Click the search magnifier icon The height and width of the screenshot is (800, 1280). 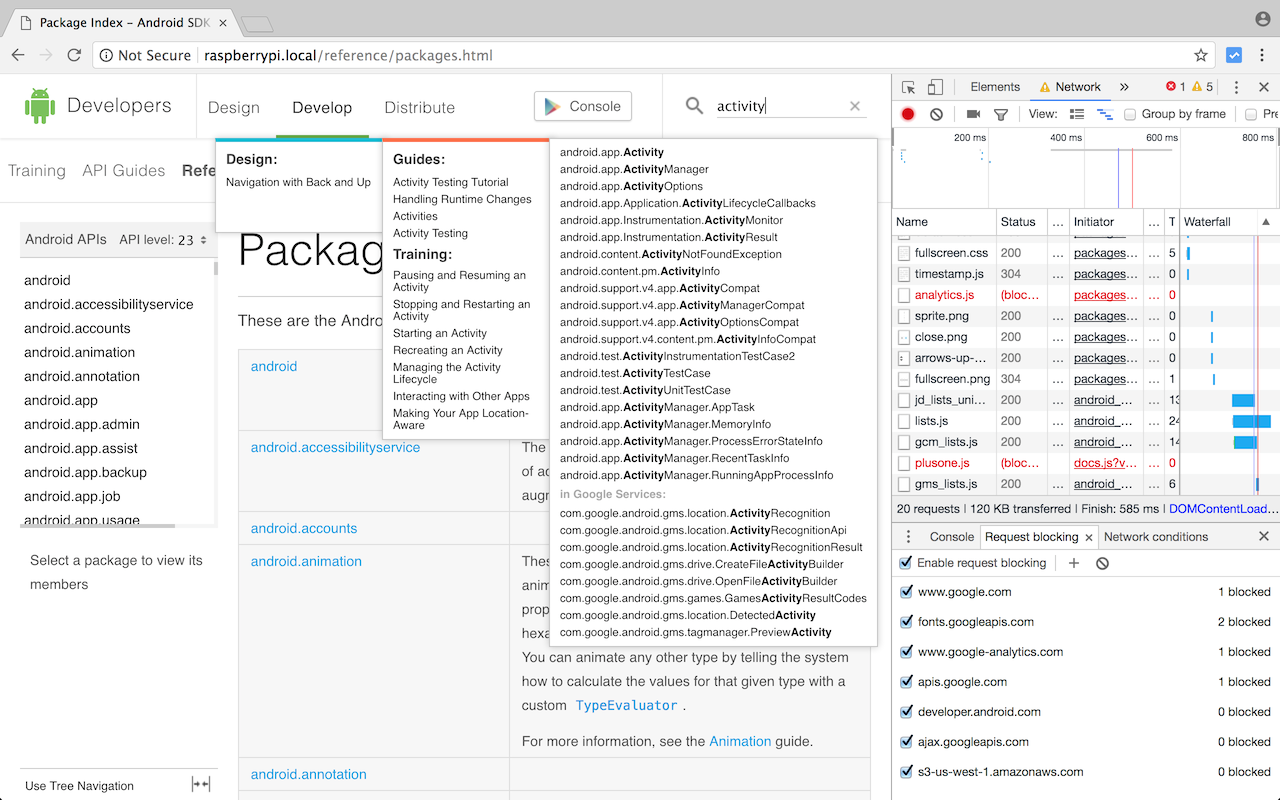coord(694,105)
